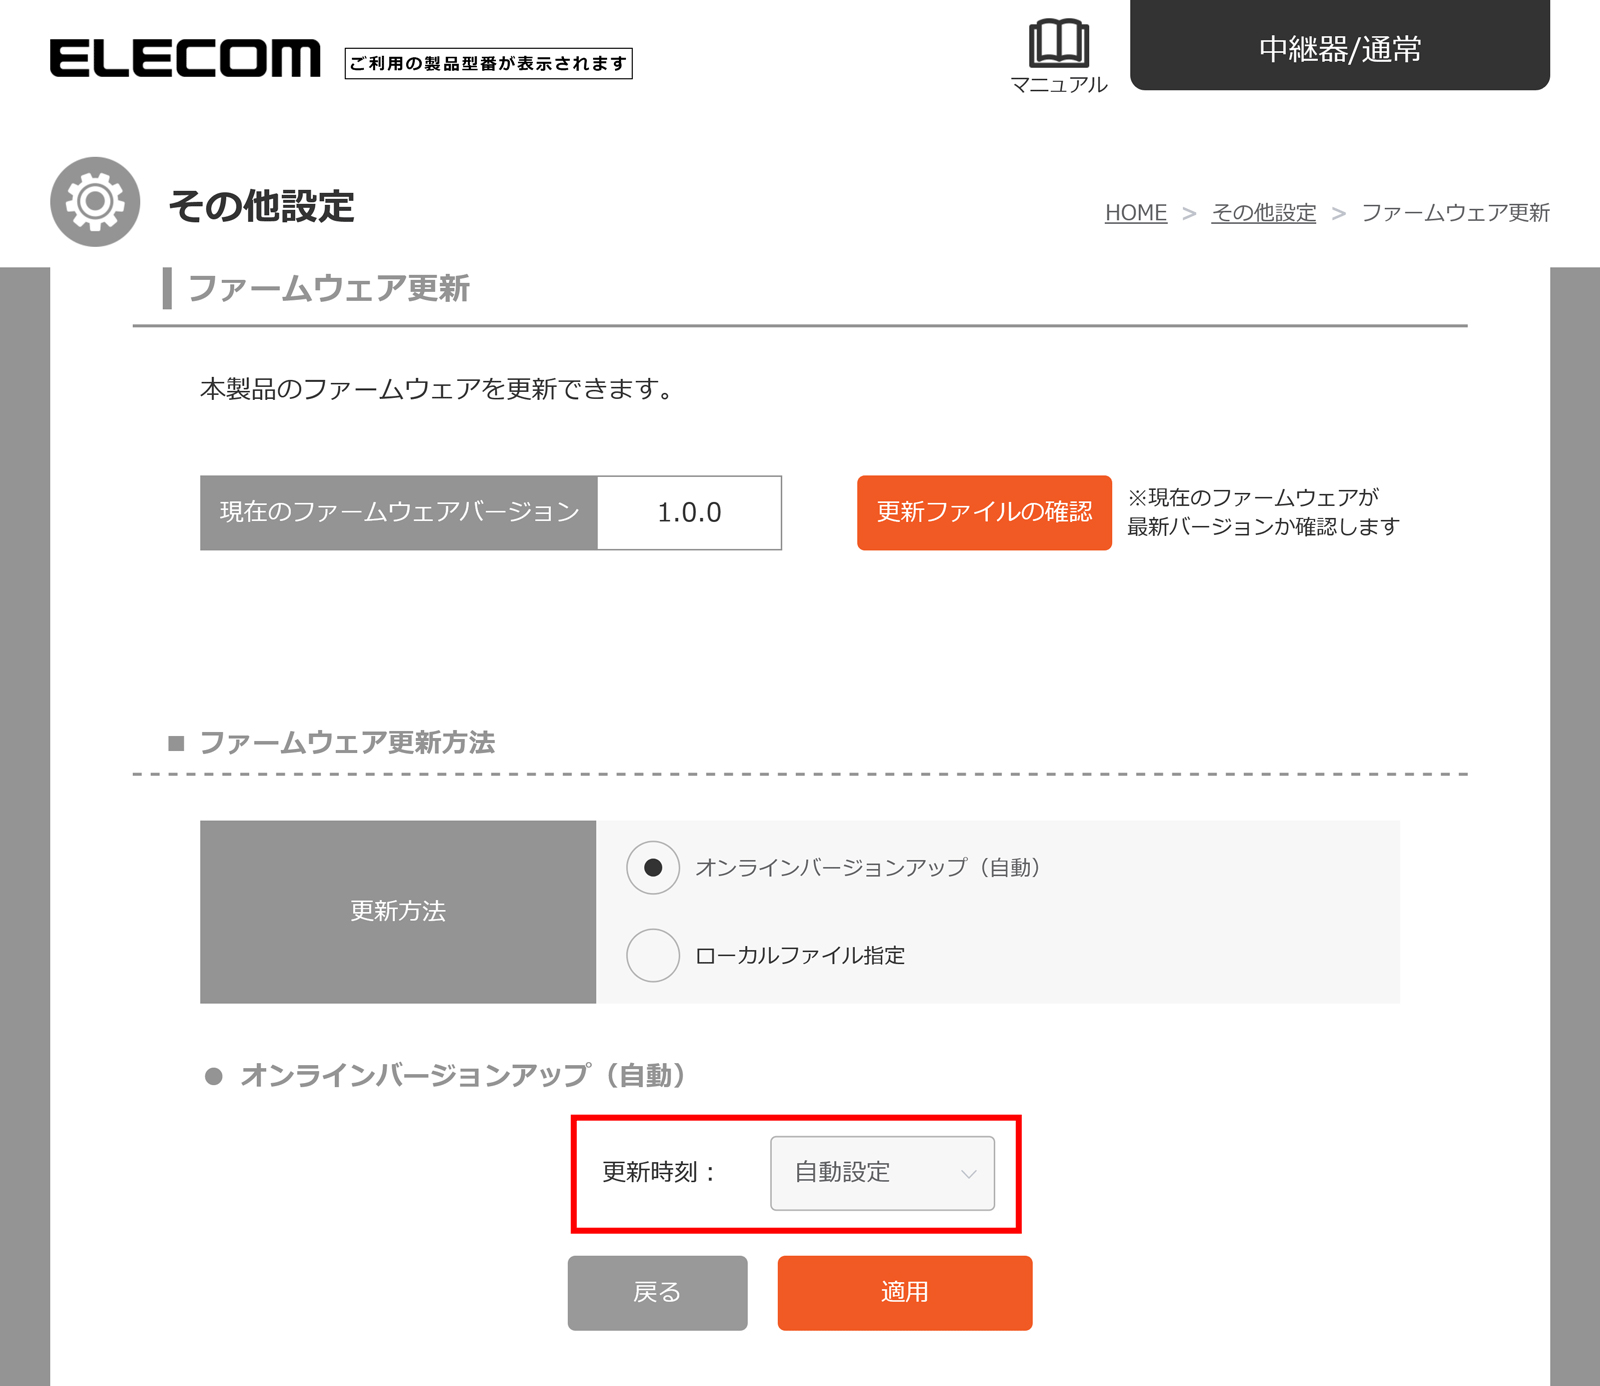Viewport: 1600px width, 1386px height.
Task: Click the product model number label box
Action: tap(488, 63)
